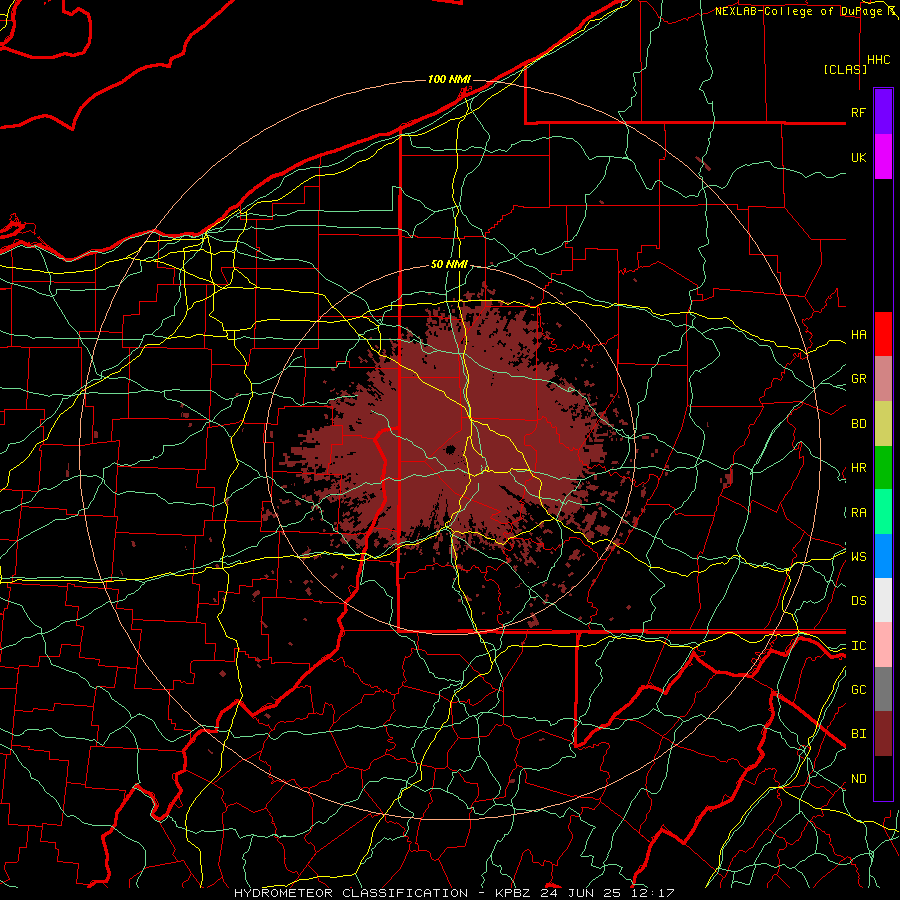Click the black ND legend swatch
This screenshot has height=900, width=900.
coord(883,778)
